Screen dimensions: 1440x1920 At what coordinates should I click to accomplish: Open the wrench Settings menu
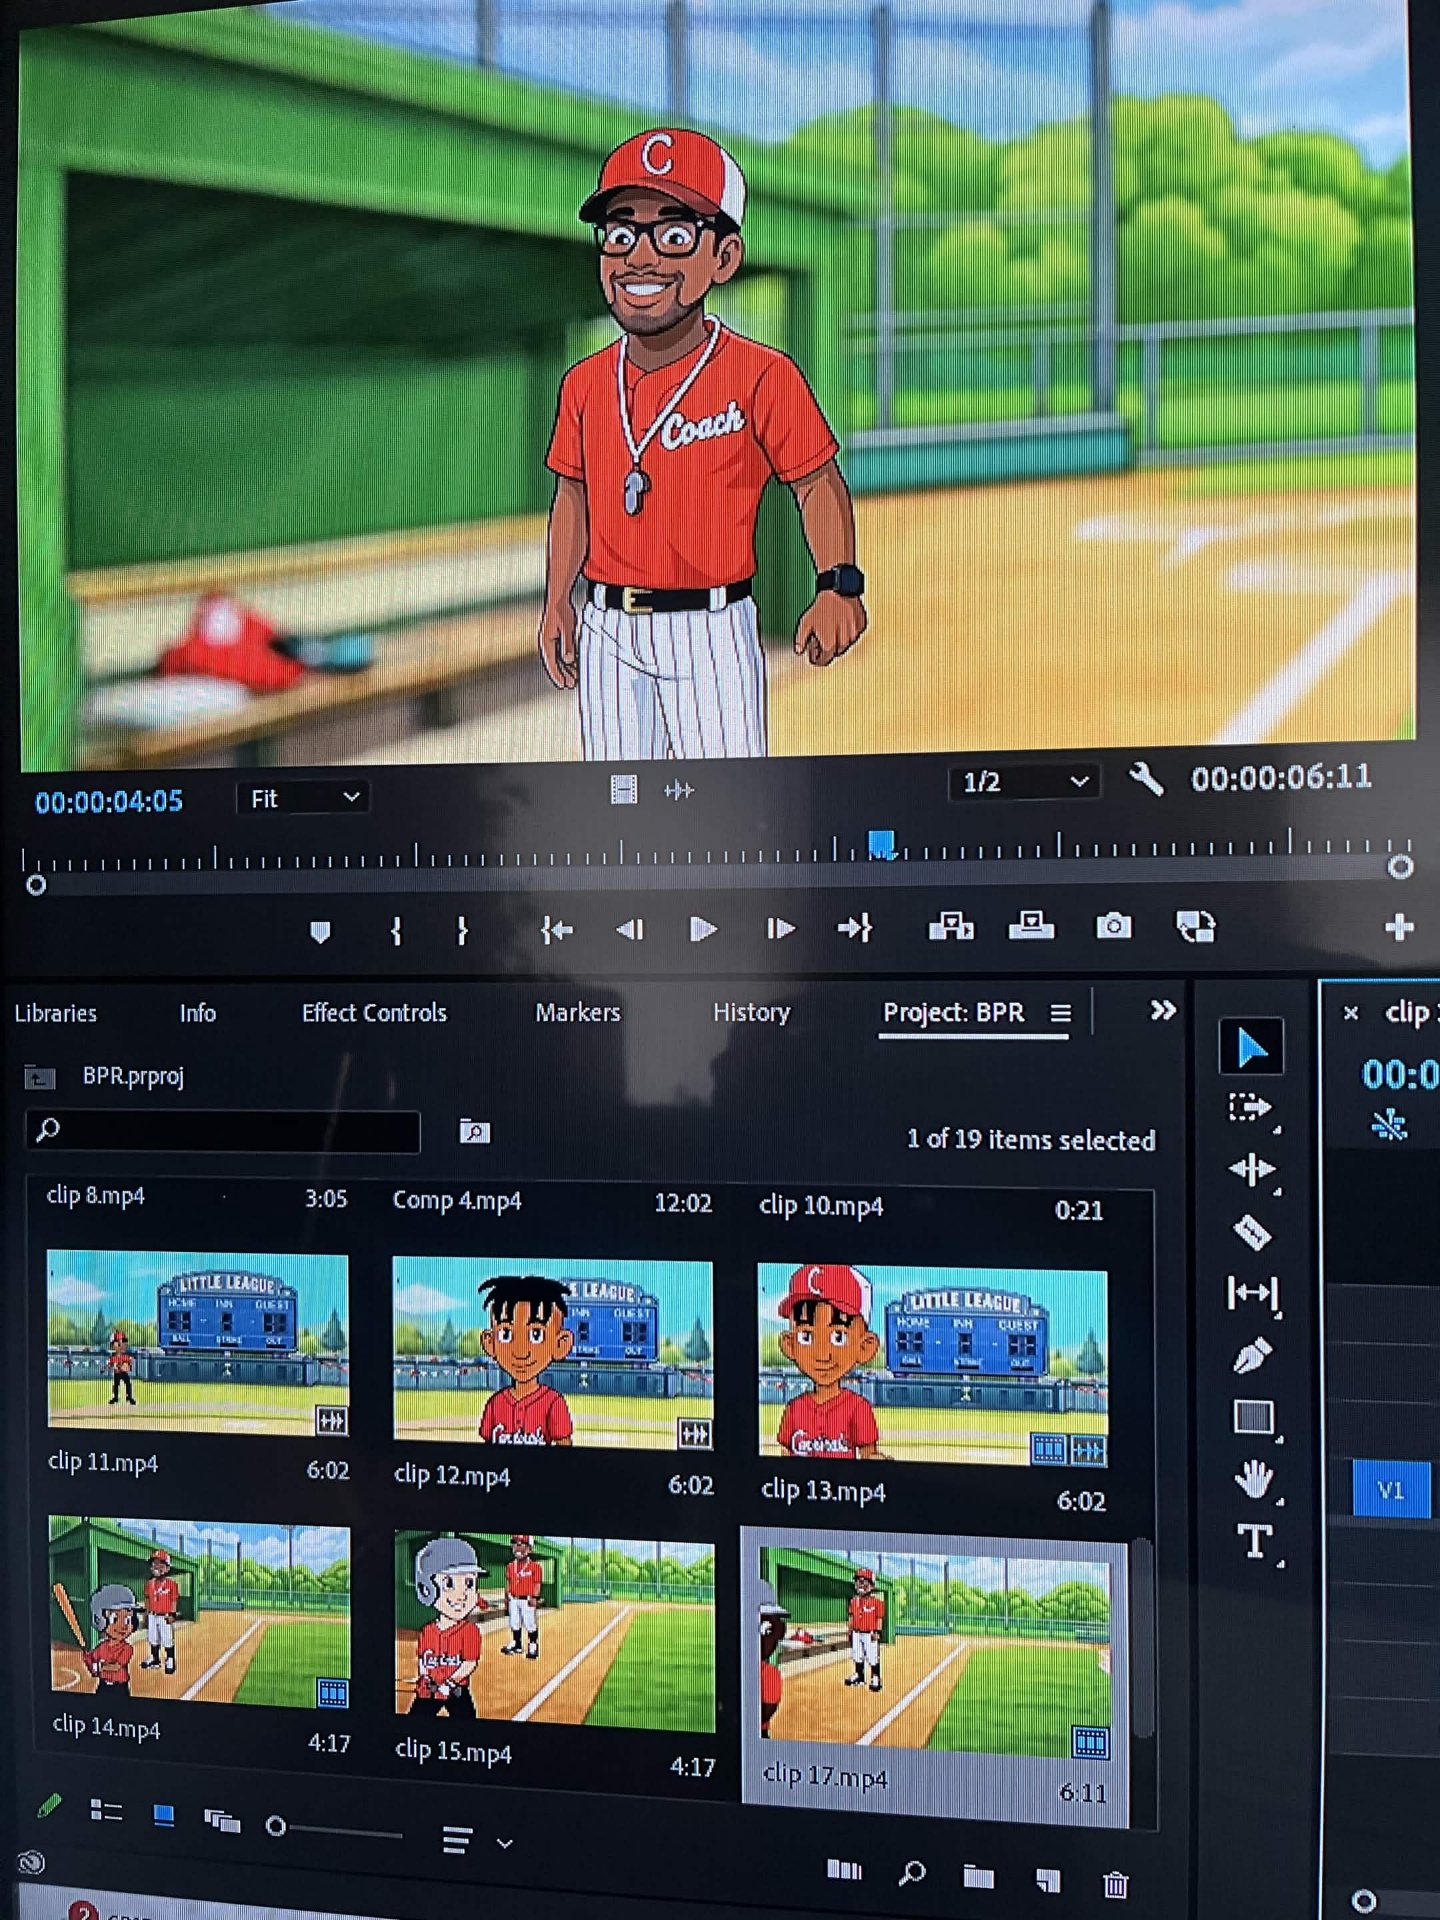point(1146,778)
